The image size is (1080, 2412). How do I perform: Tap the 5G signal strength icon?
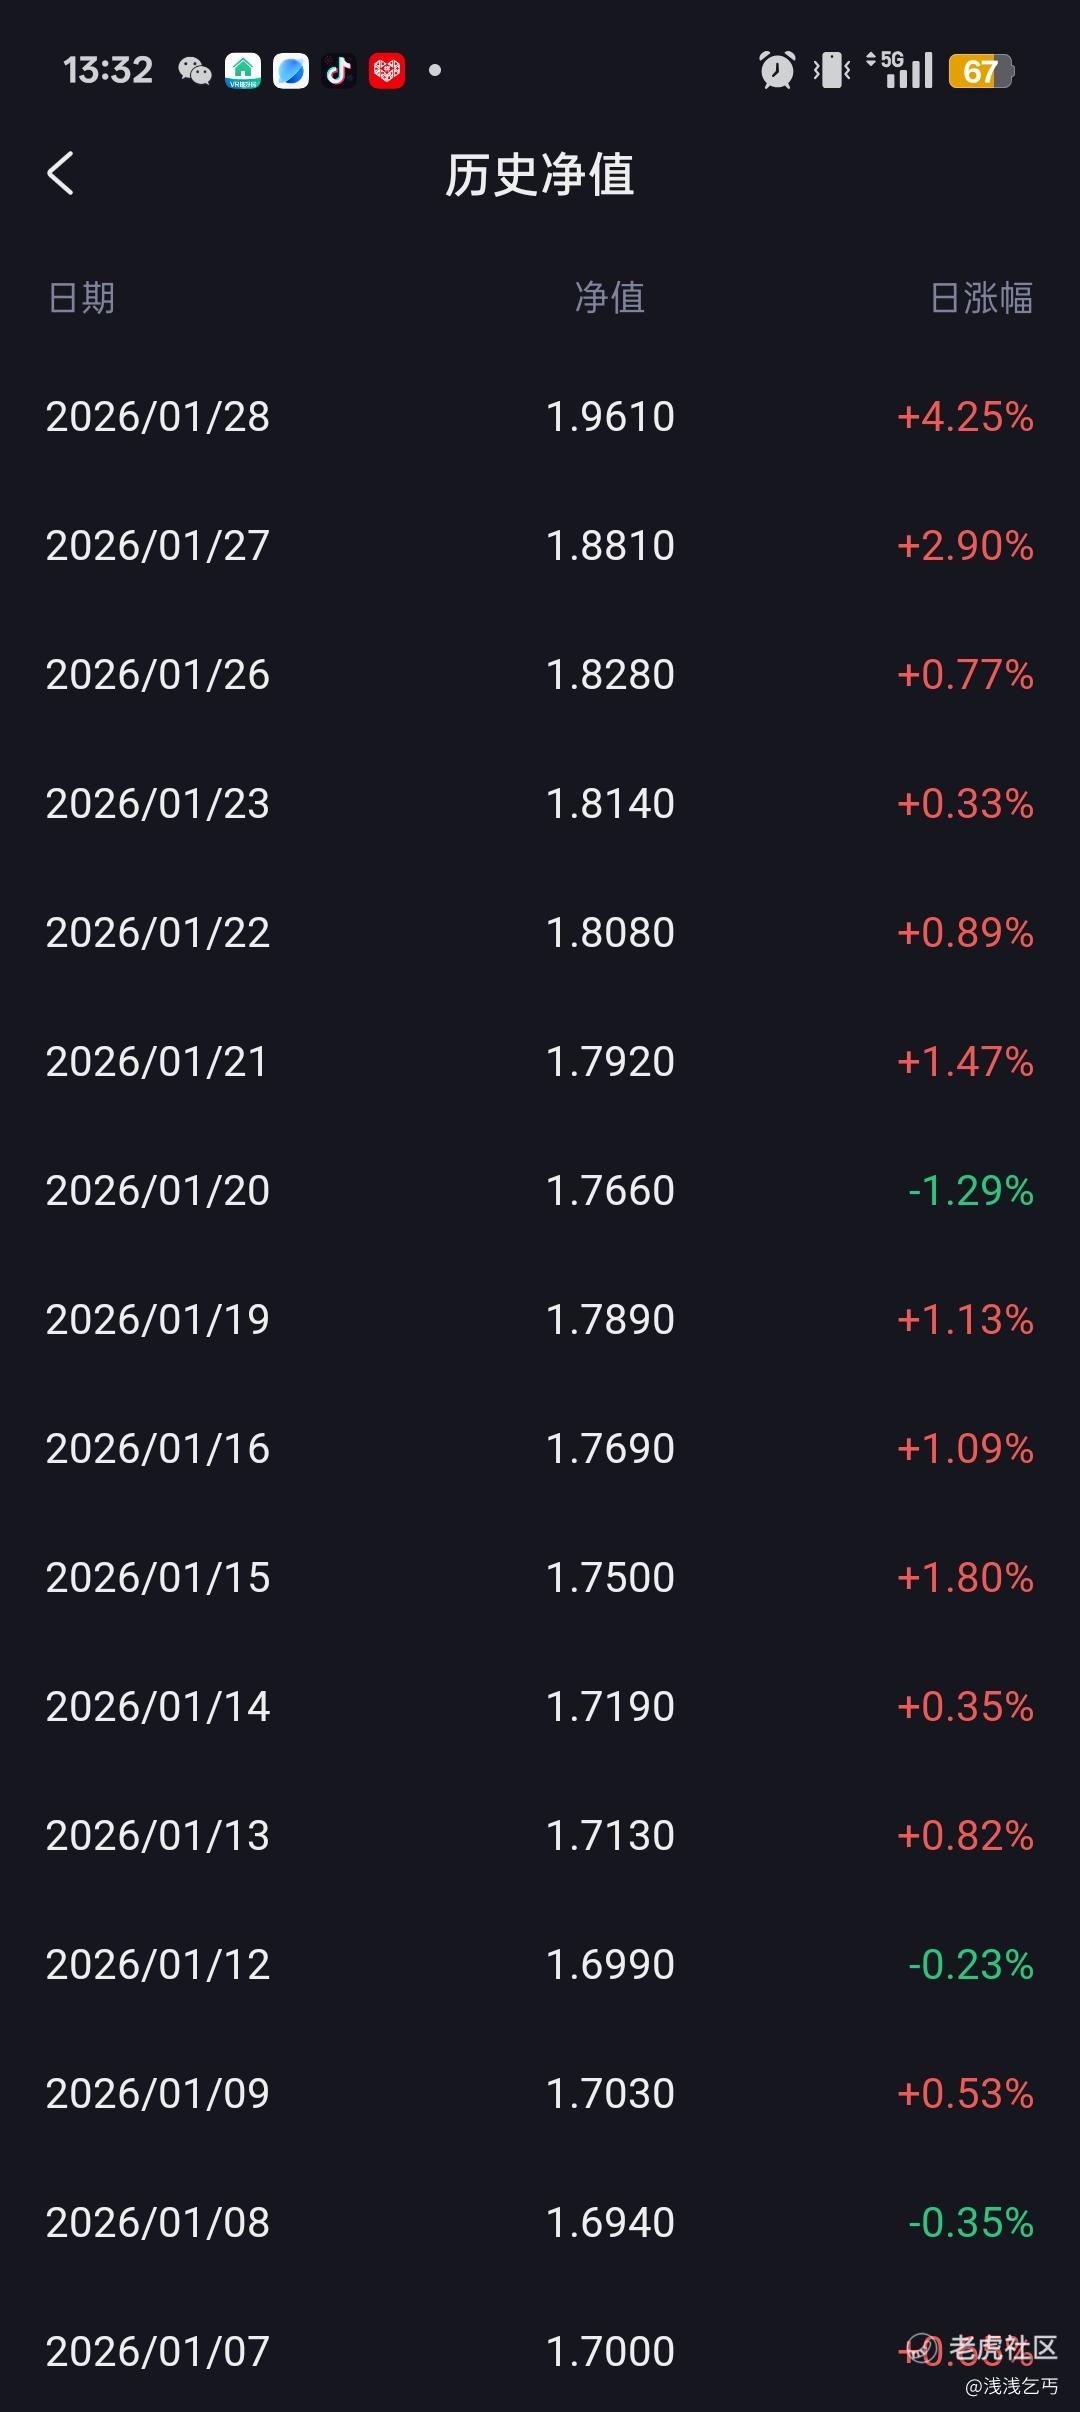tap(900, 70)
